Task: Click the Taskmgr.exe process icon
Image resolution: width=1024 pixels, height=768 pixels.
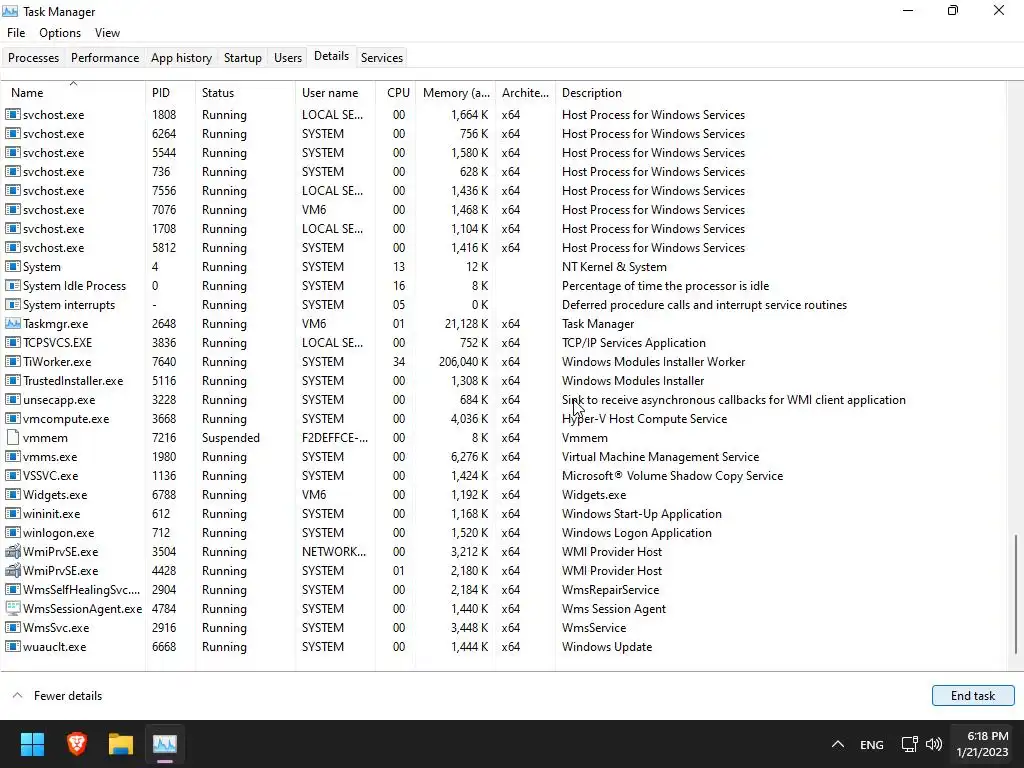Action: click(12, 323)
